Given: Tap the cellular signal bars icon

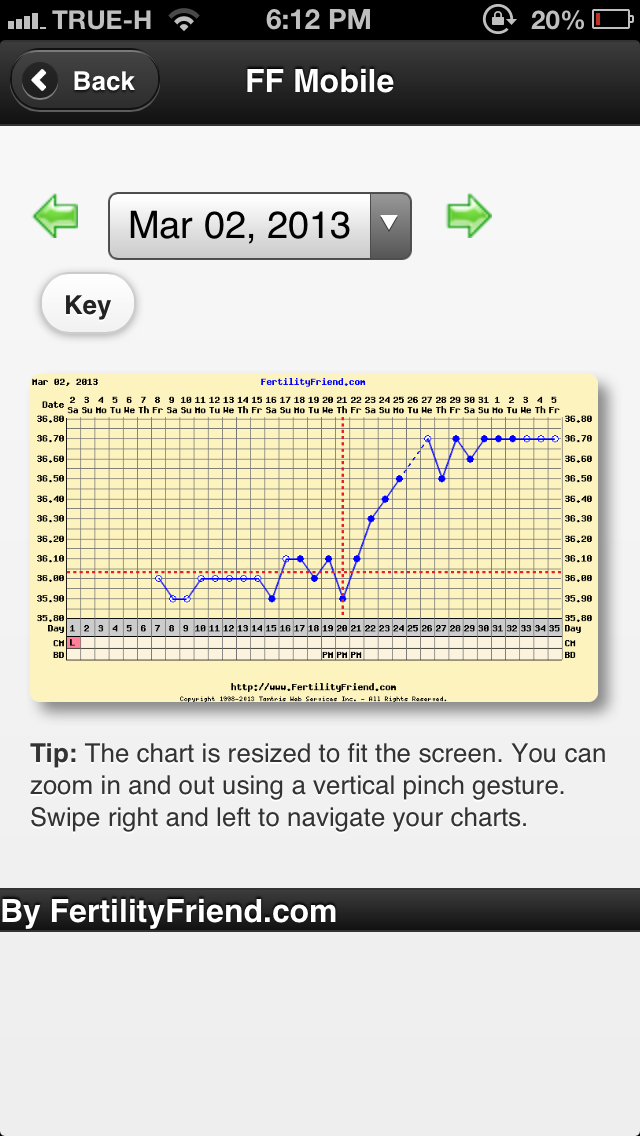Looking at the screenshot, I should click(x=24, y=19).
